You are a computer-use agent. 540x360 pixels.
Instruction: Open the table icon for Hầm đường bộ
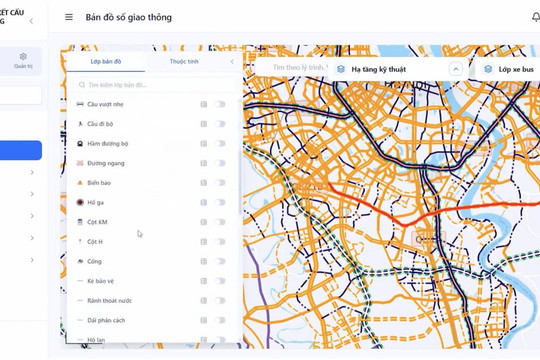click(204, 143)
